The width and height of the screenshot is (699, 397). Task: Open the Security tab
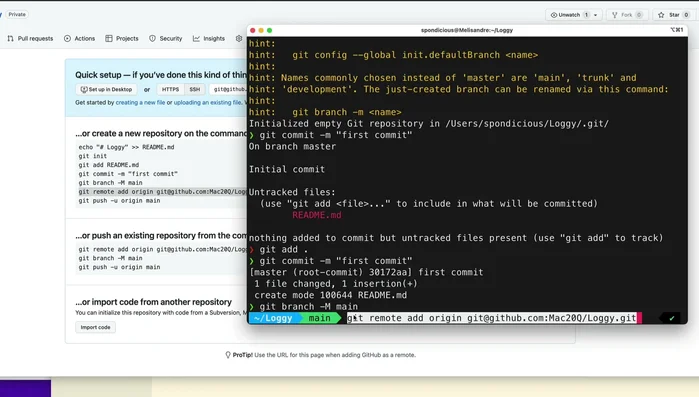tap(165, 39)
